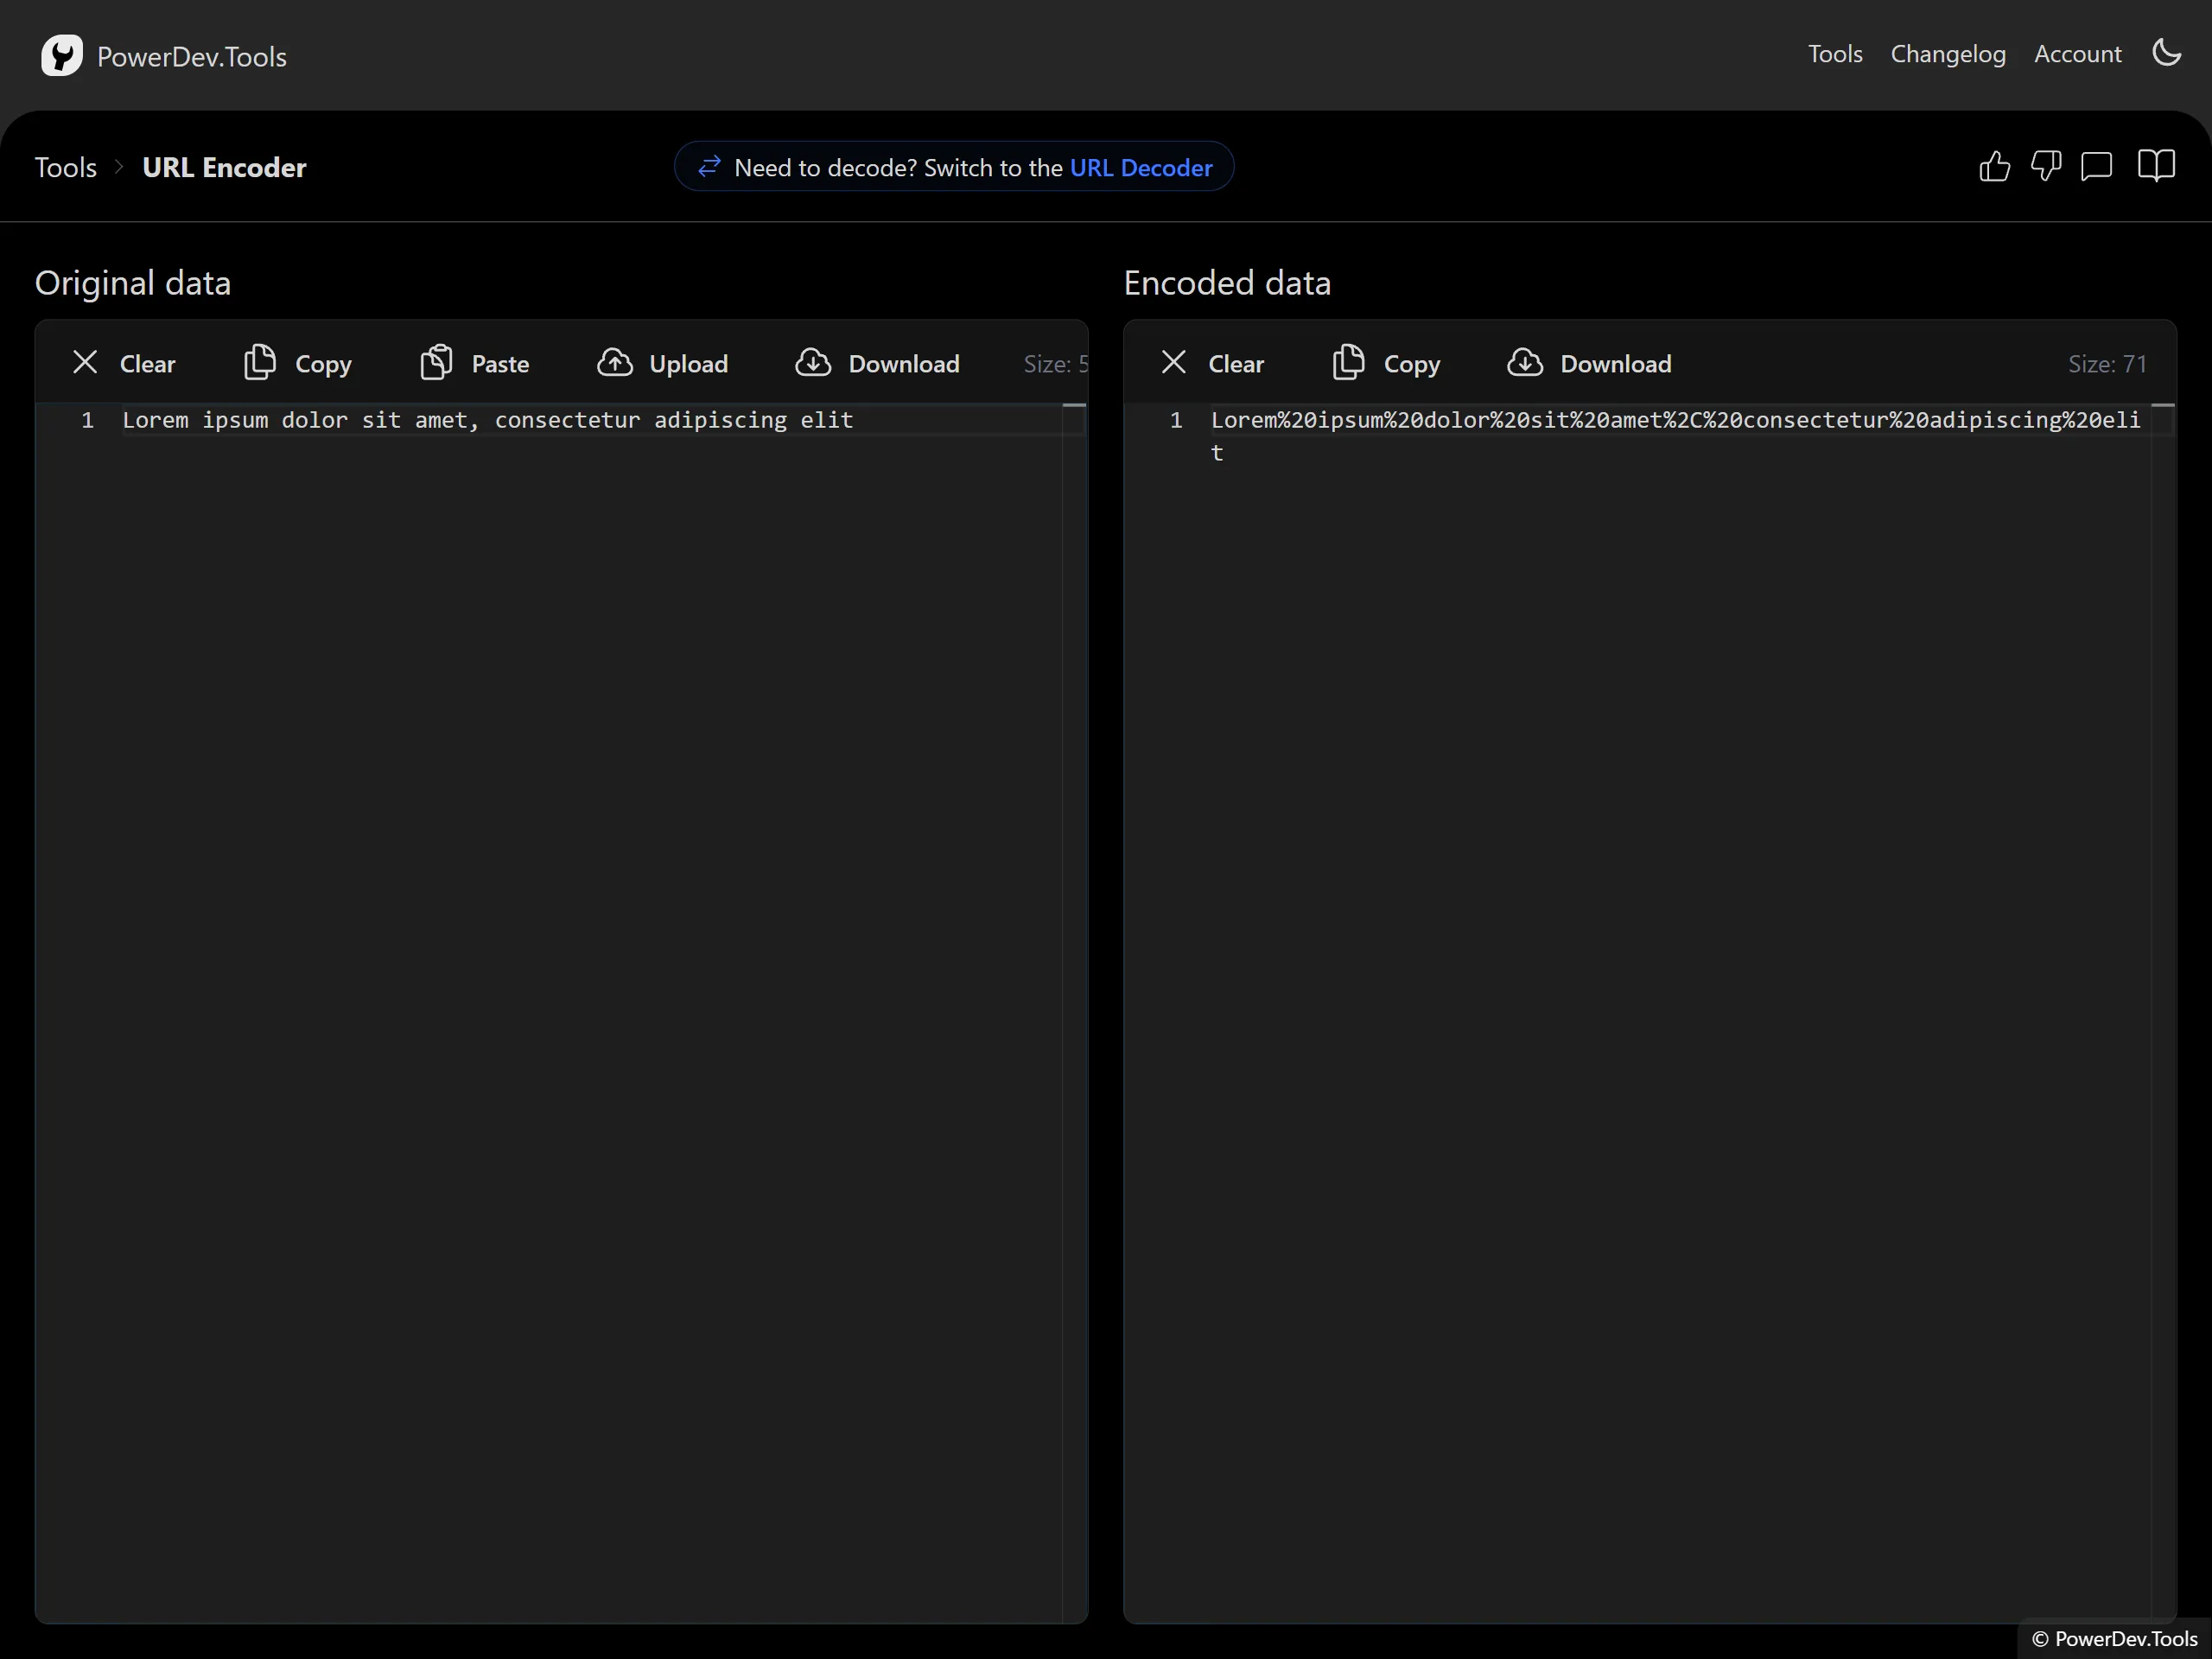Image resolution: width=2212 pixels, height=1659 pixels.
Task: Click line number 1 in Original data
Action: [x=88, y=420]
